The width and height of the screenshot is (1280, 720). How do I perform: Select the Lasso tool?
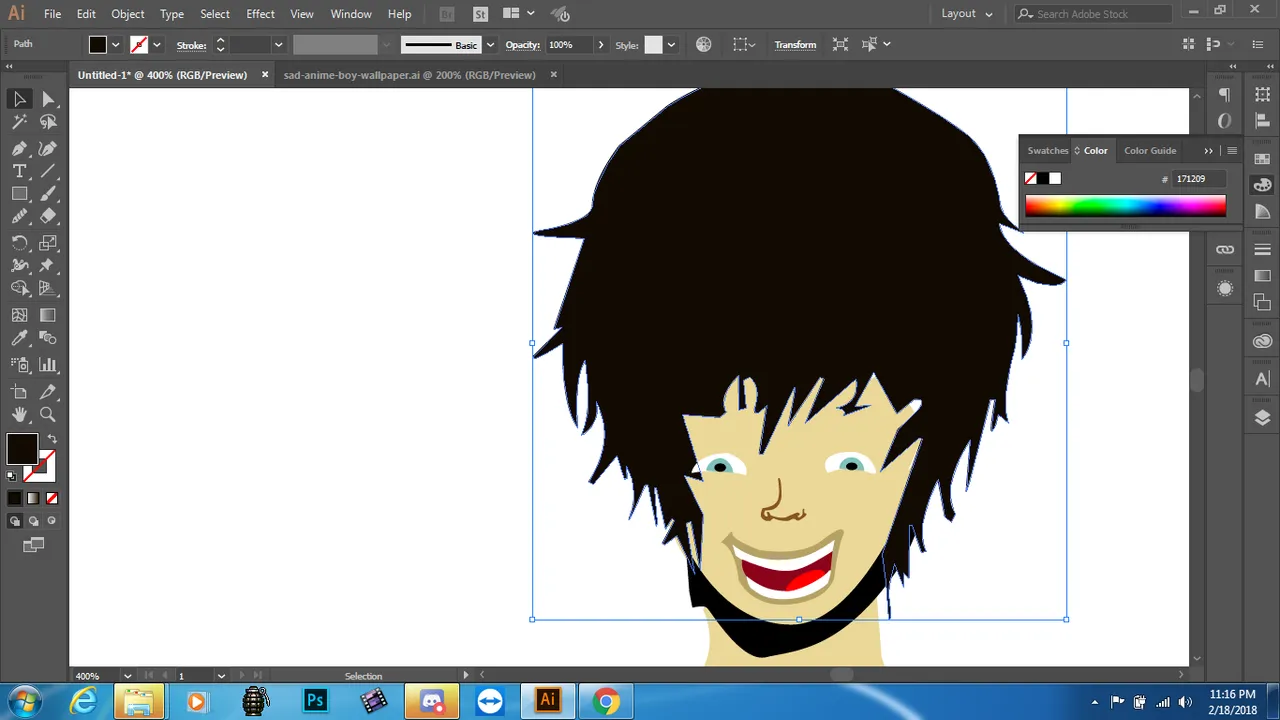[48, 122]
